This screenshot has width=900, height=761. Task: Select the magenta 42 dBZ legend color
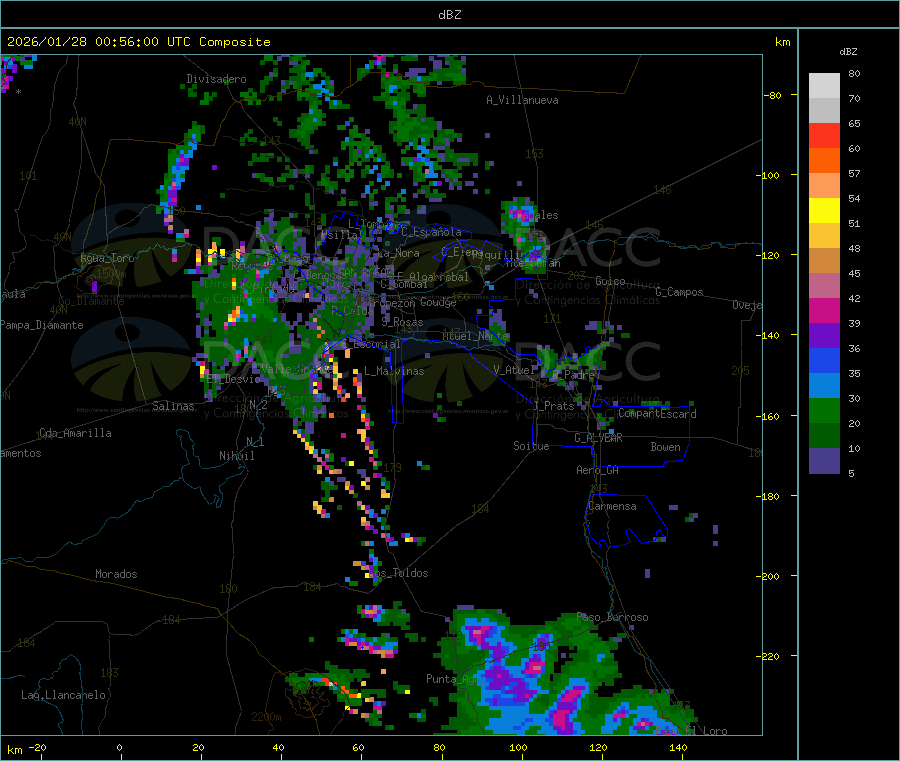point(824,310)
